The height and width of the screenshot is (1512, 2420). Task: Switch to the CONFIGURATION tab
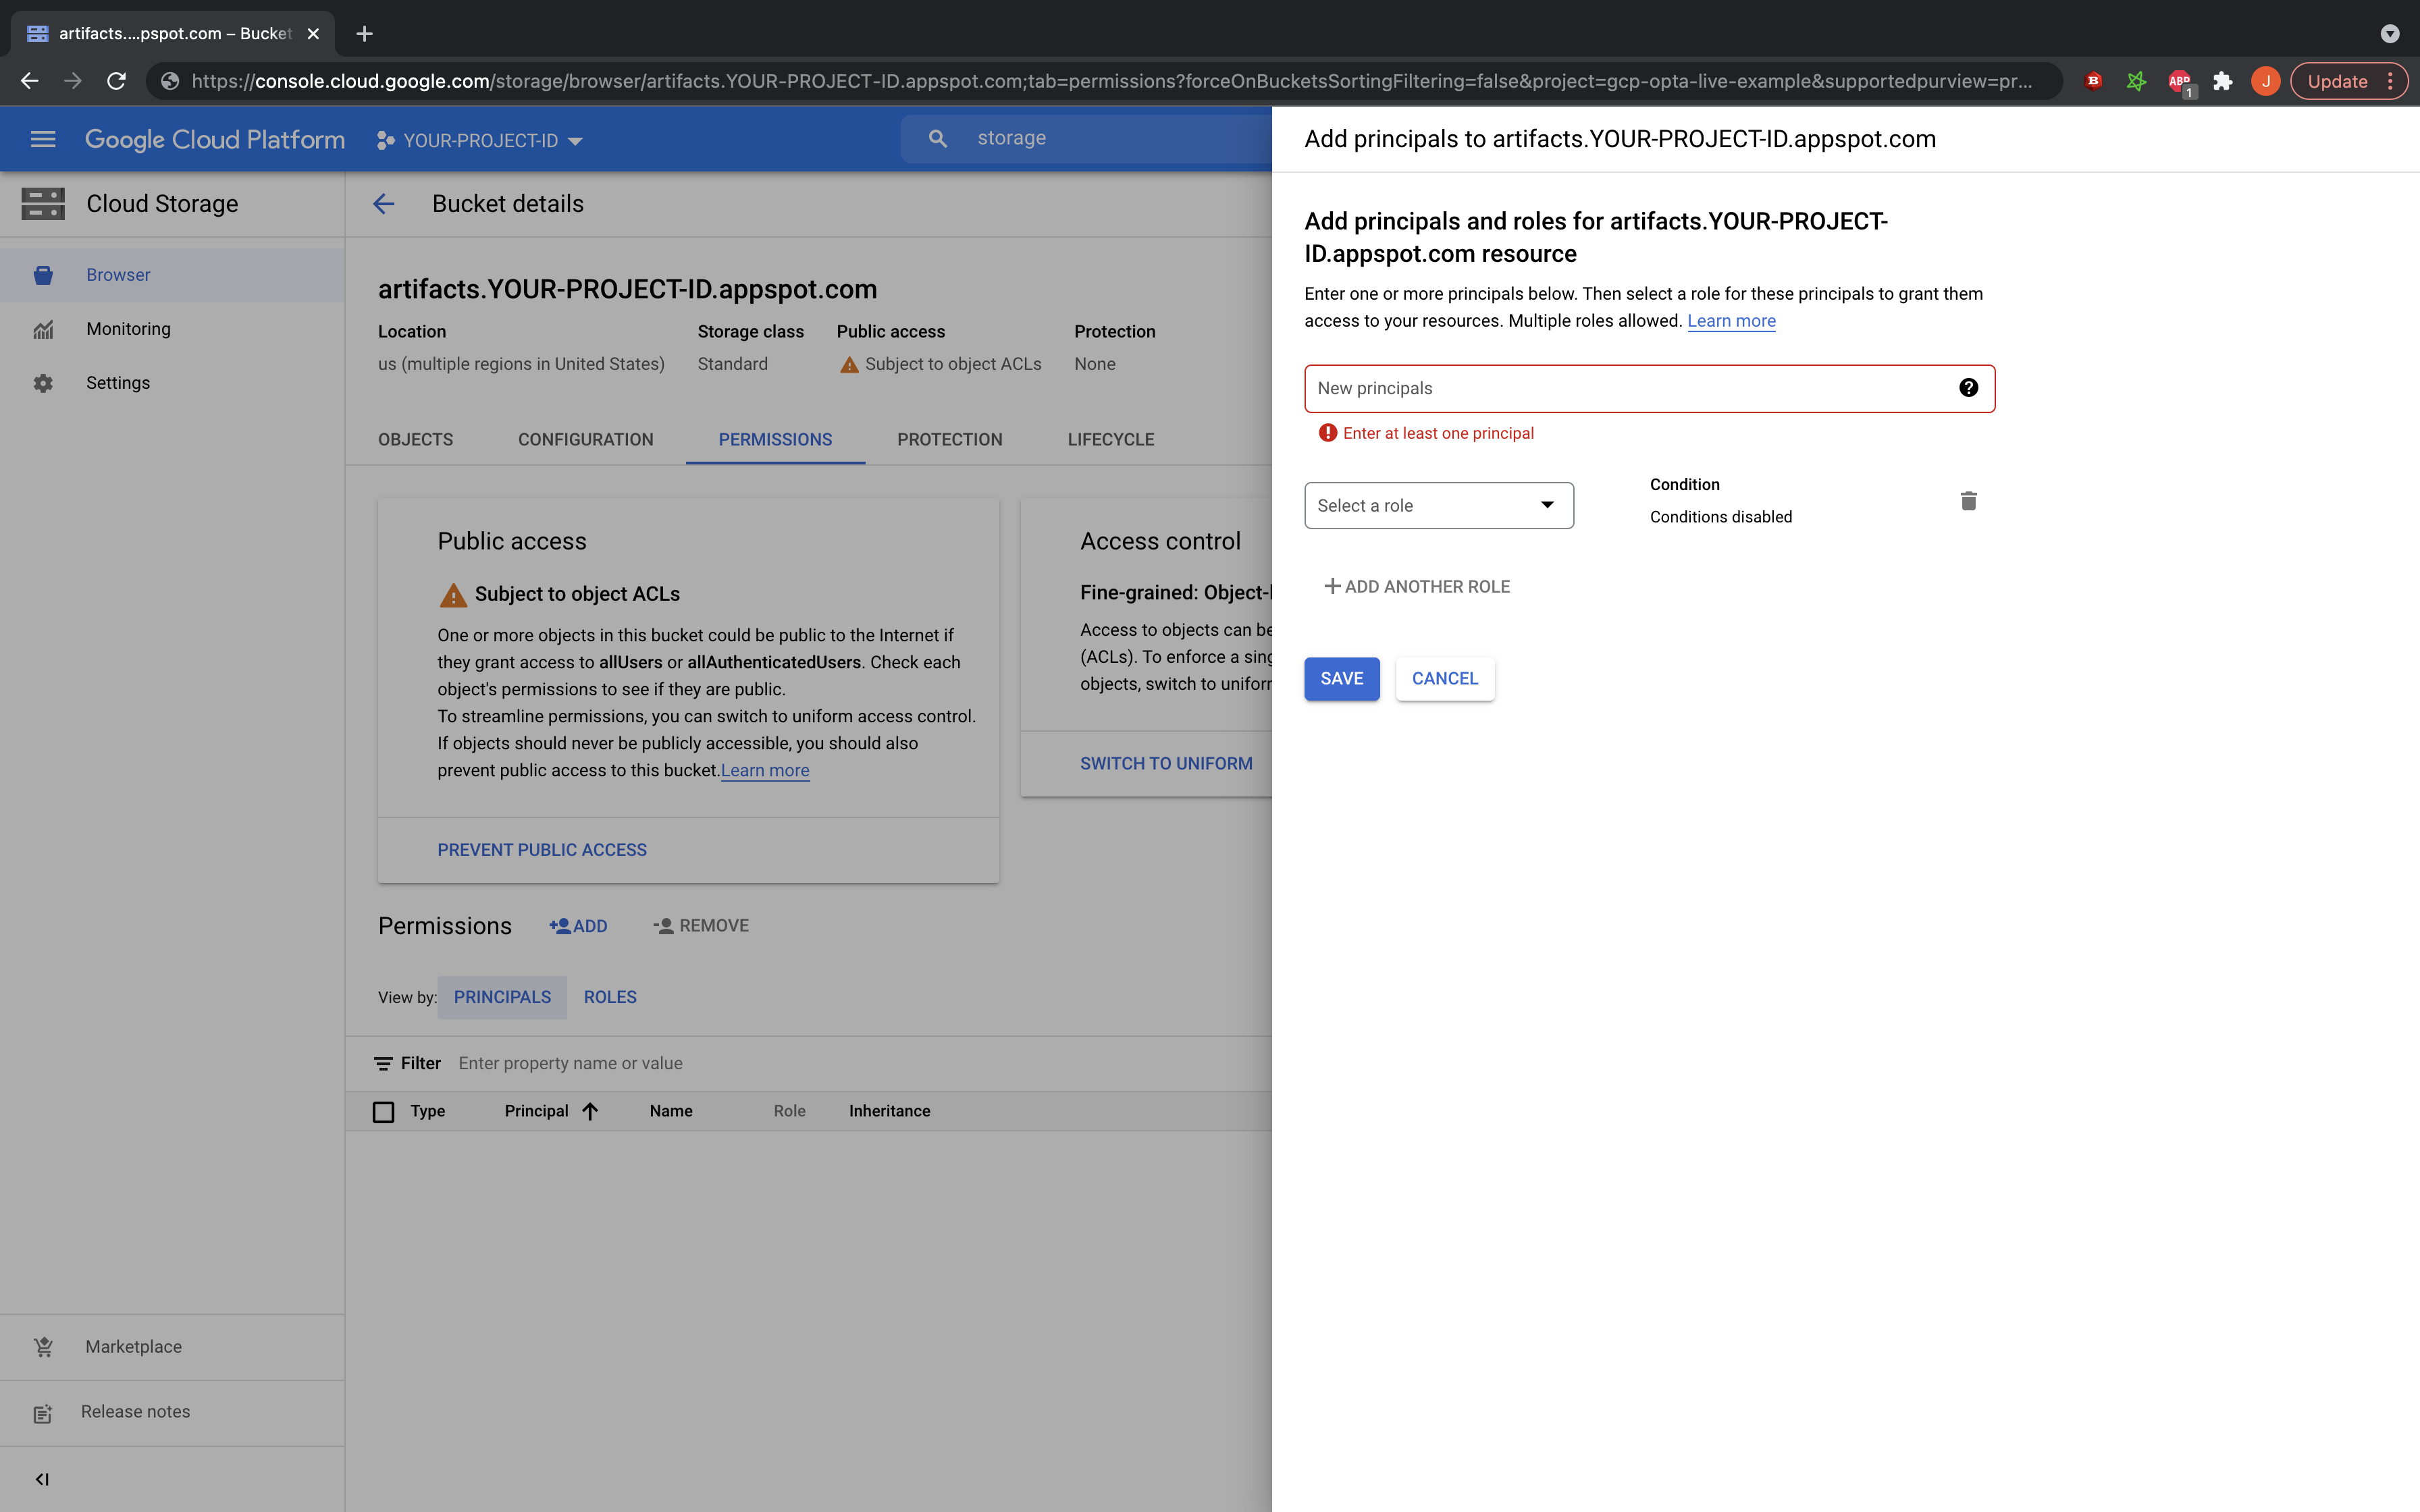585,439
